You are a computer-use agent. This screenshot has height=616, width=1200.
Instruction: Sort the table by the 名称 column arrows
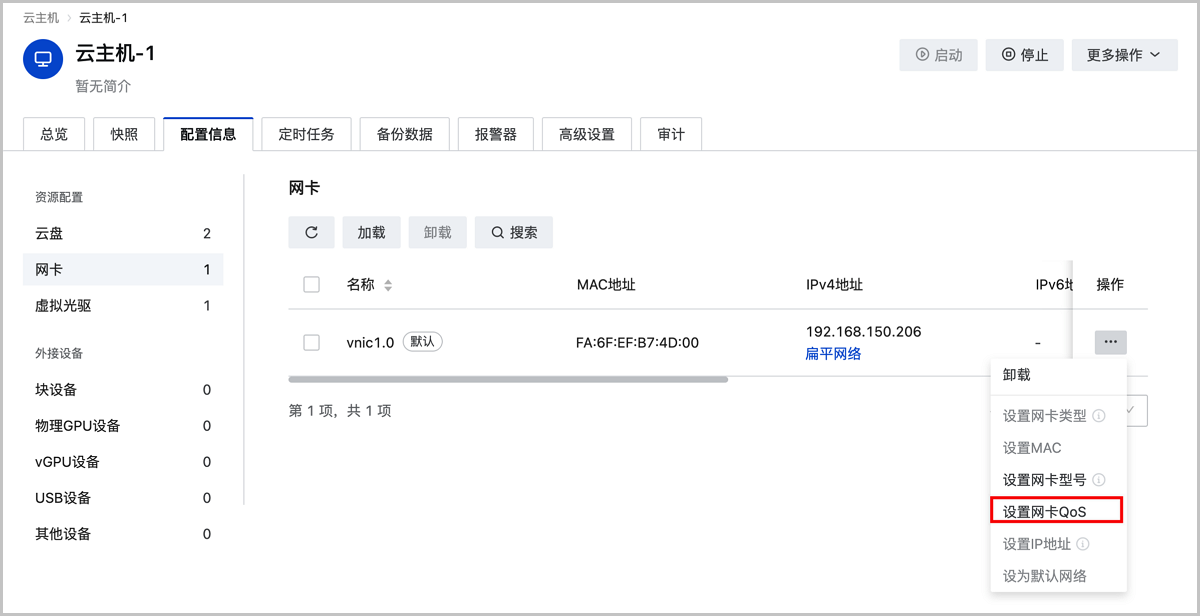click(x=388, y=285)
